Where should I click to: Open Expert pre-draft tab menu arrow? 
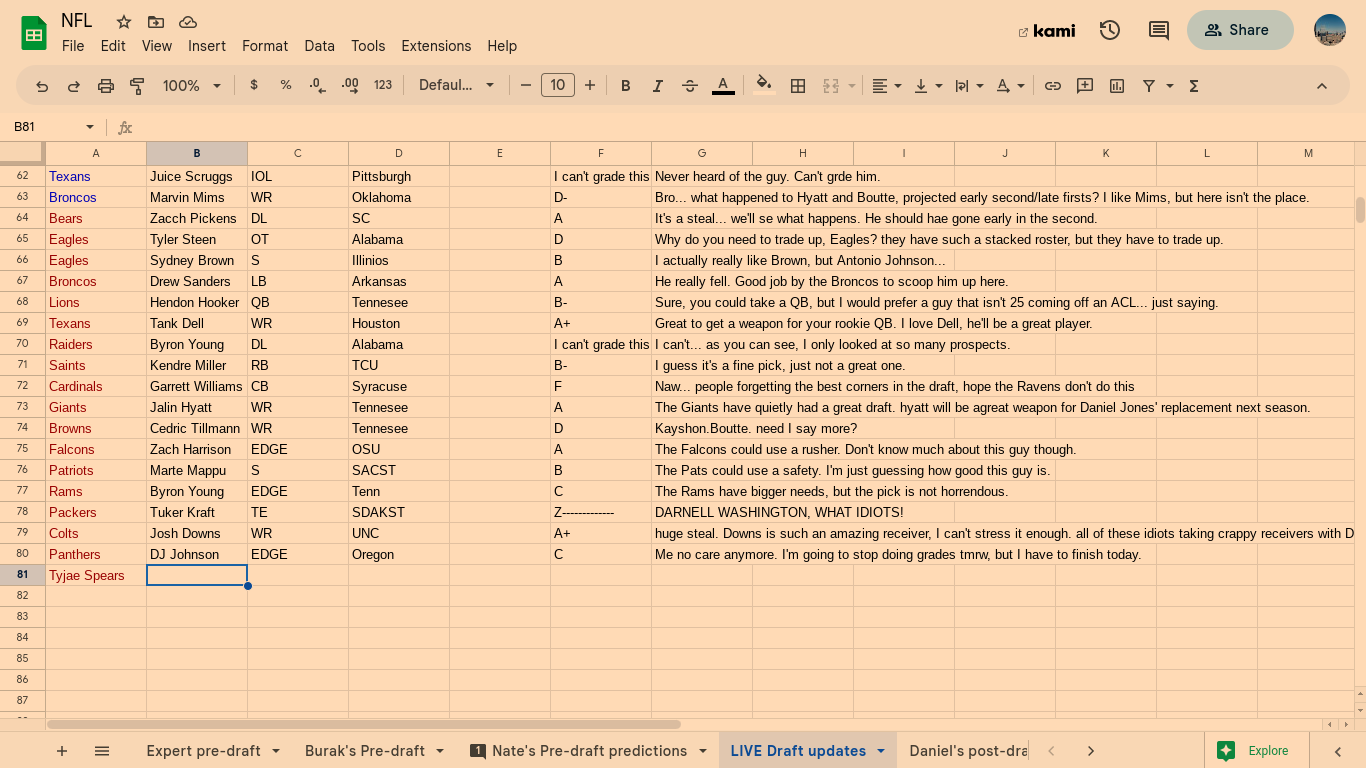[x=276, y=751]
